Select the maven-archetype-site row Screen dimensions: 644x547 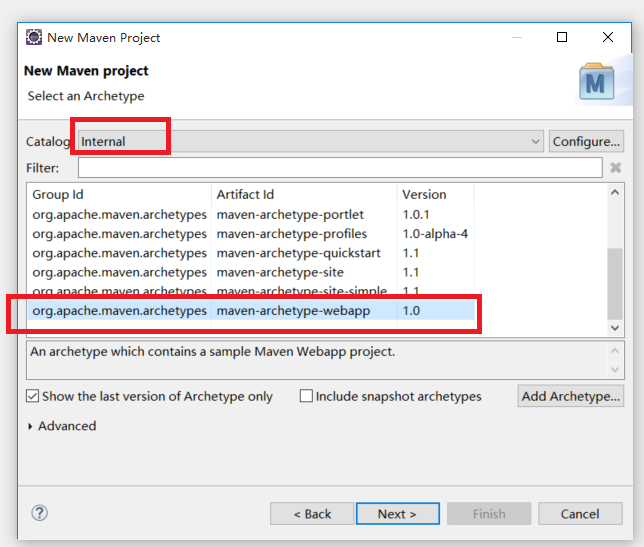pyautogui.click(x=251, y=272)
